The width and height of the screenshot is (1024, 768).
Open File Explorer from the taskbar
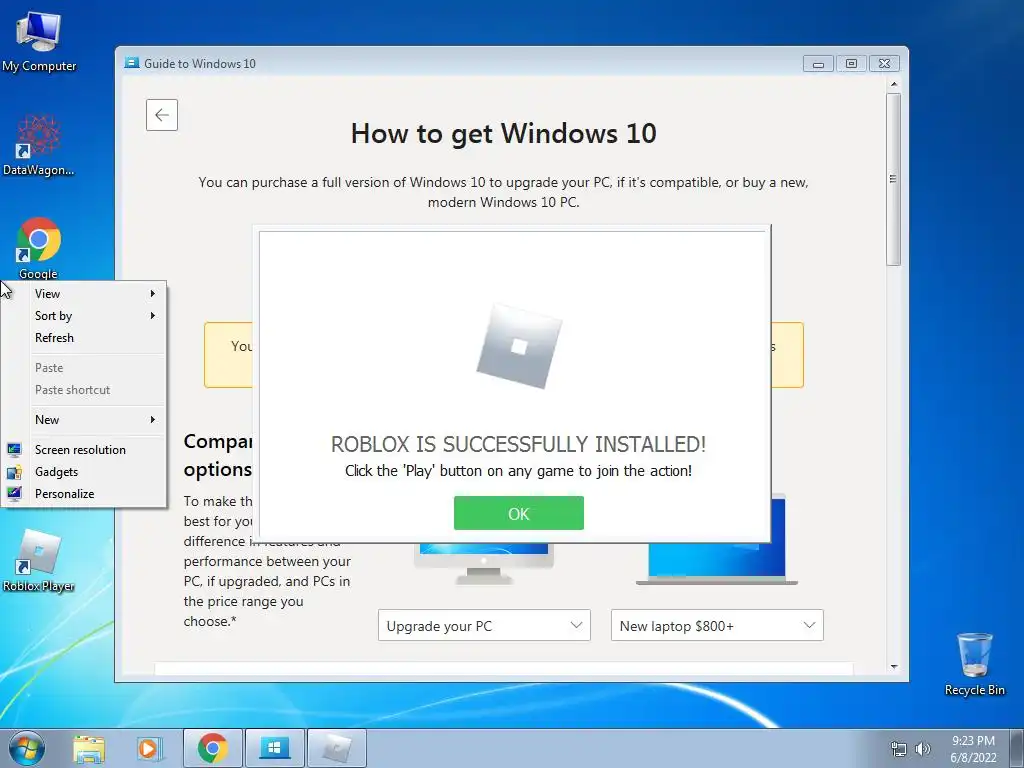[89, 749]
